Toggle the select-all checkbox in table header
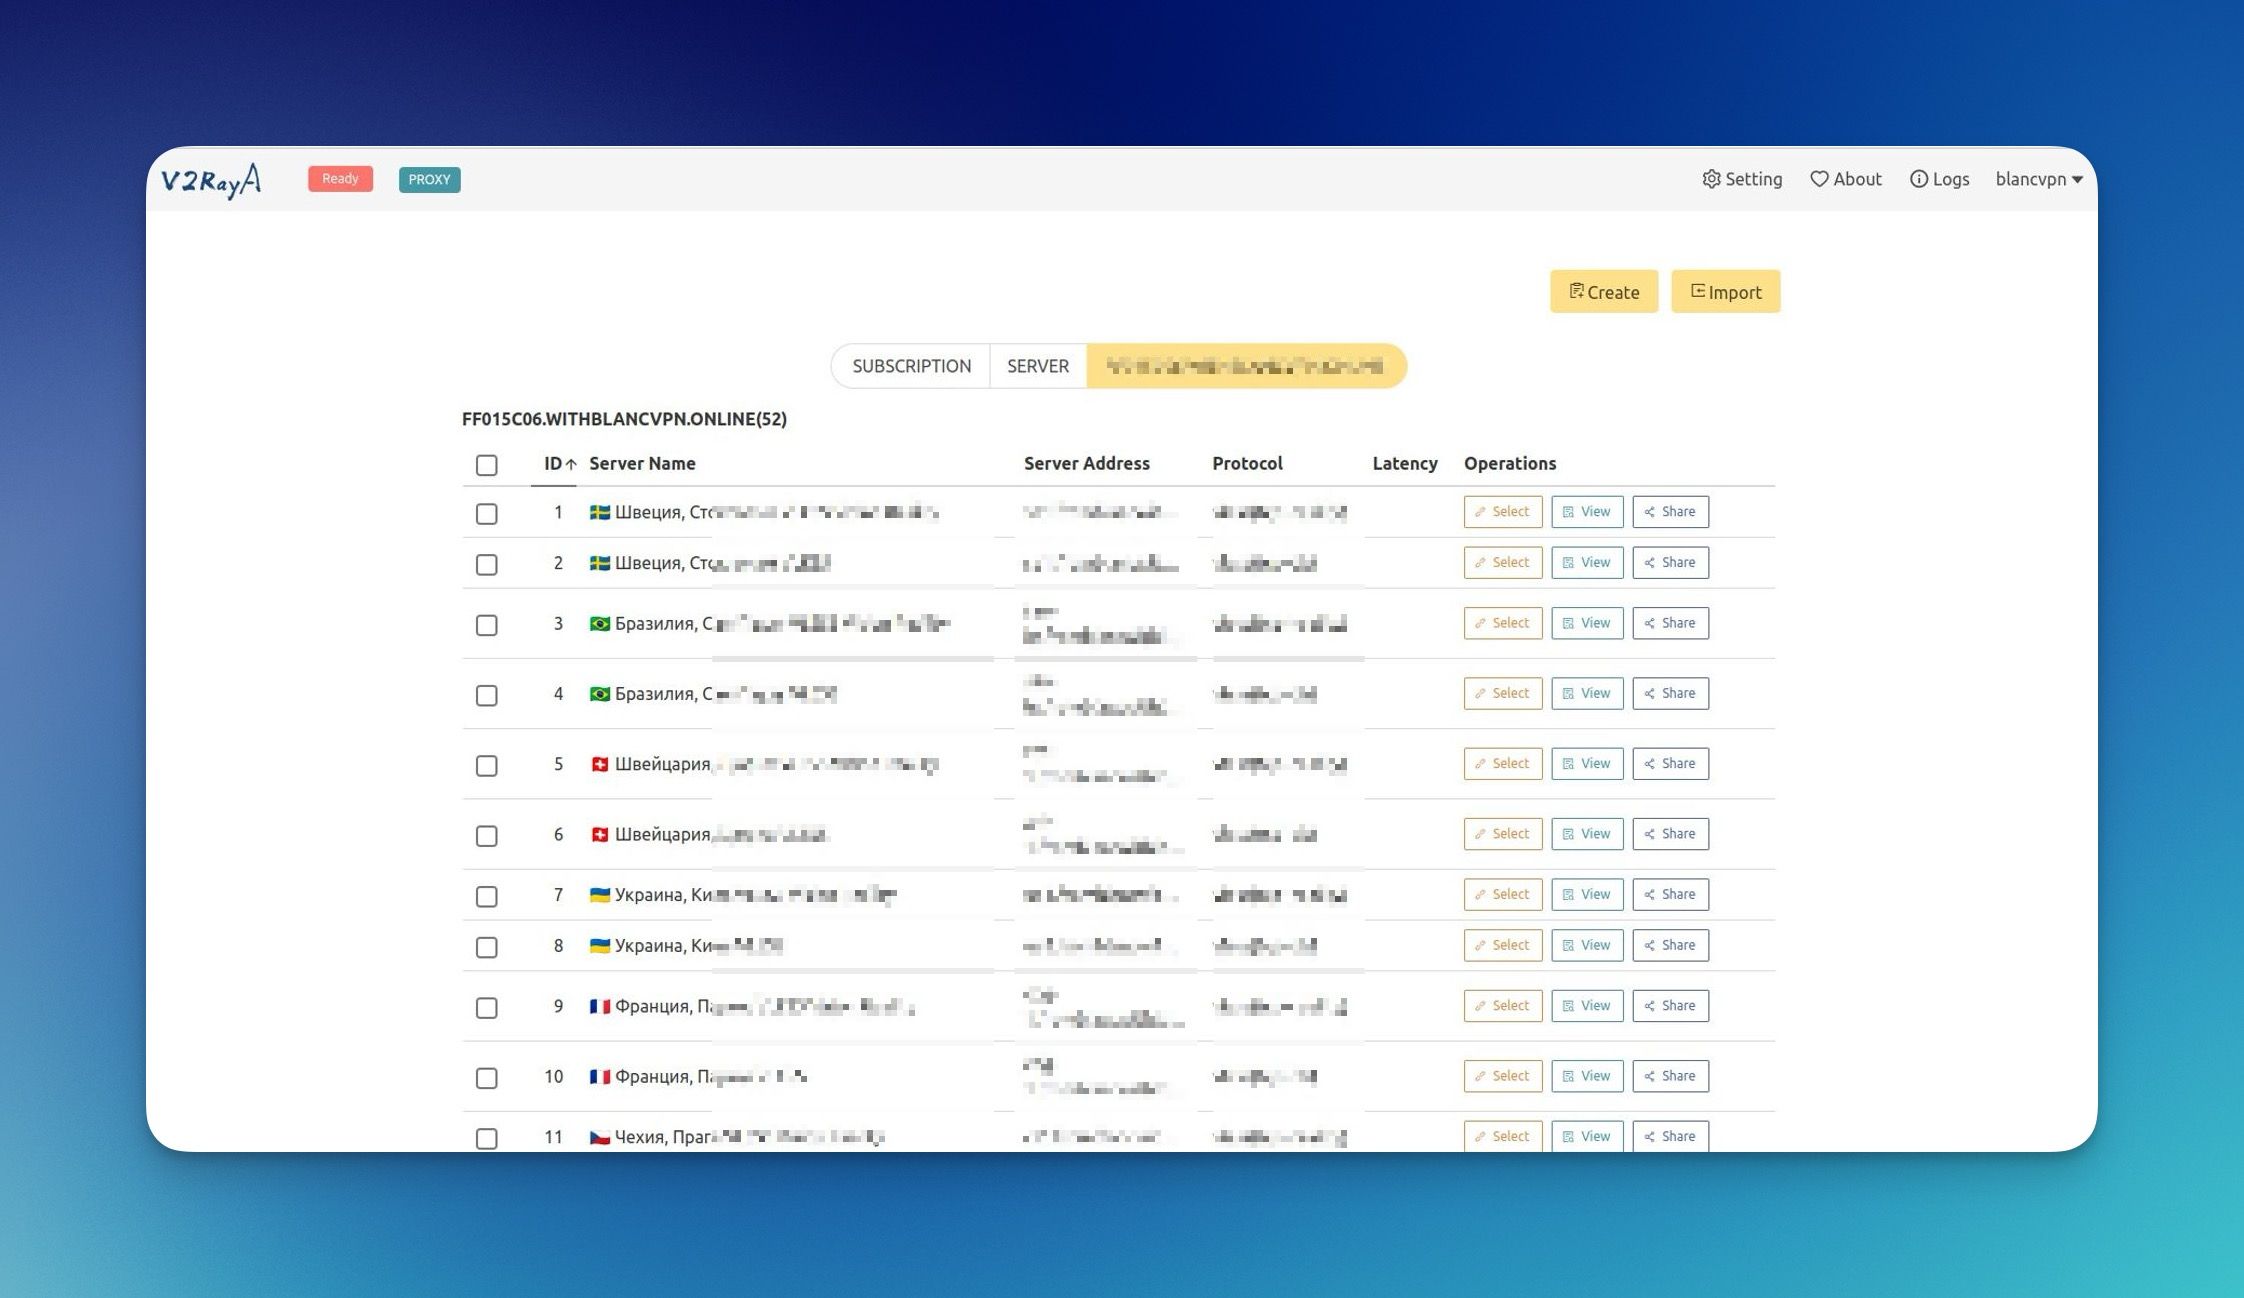This screenshot has height=1298, width=2244. pos(486,465)
